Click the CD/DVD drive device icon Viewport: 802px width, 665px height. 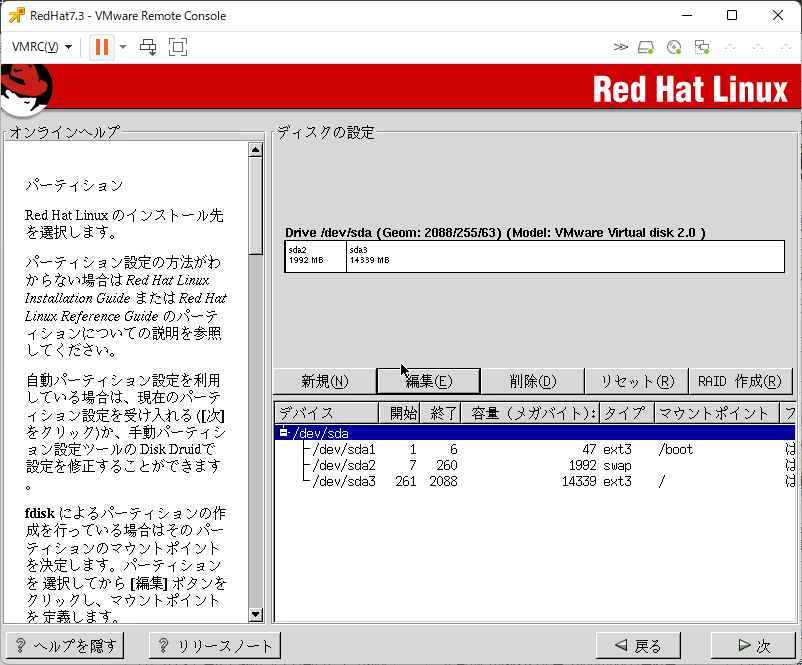click(x=674, y=48)
